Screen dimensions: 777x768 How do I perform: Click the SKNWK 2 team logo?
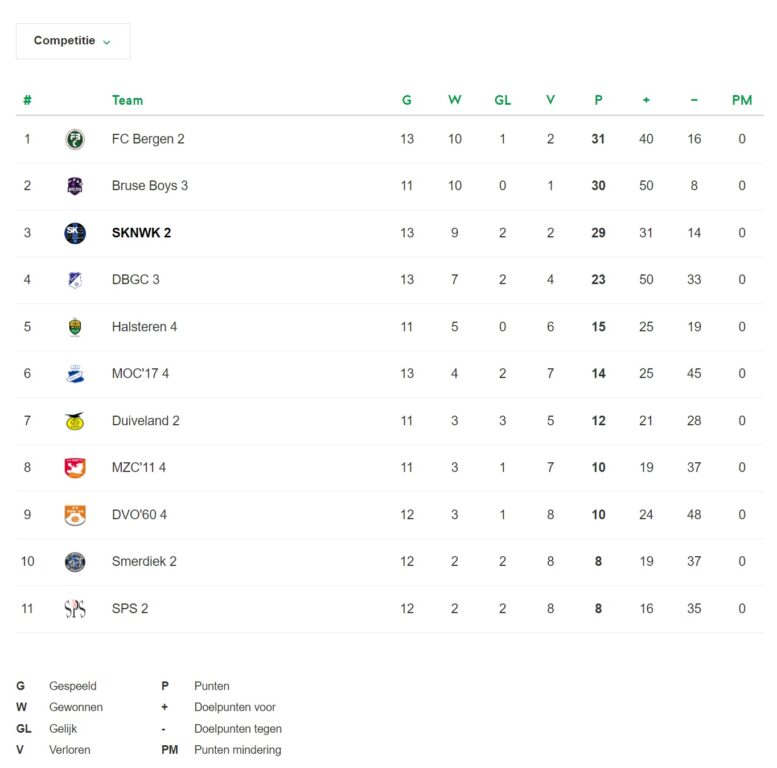75,233
